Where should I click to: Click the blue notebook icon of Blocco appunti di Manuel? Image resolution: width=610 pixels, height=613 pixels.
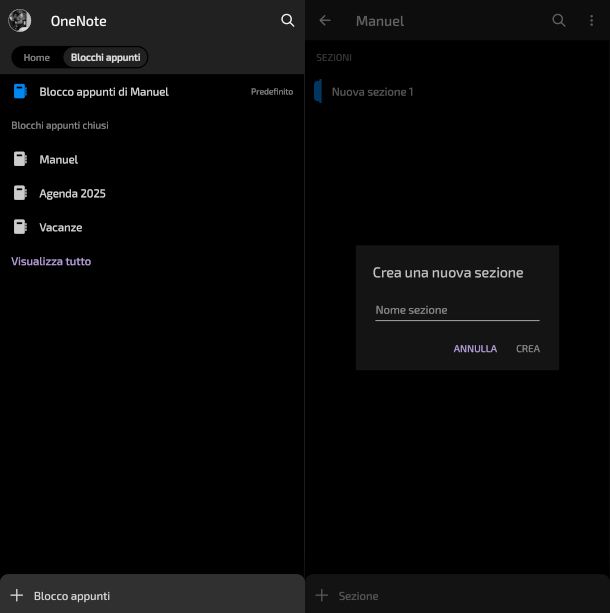pos(20,91)
